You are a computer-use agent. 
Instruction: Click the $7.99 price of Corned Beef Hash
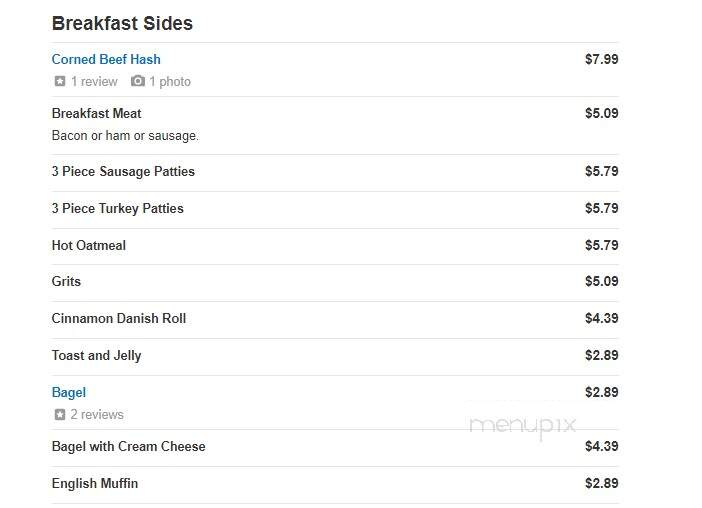coord(601,59)
